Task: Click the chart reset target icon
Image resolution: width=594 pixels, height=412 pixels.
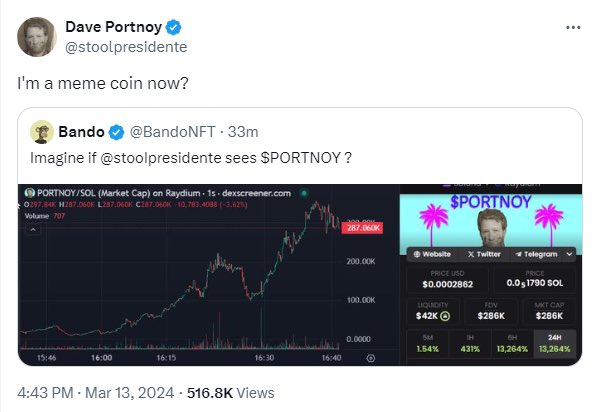Action: [x=371, y=358]
